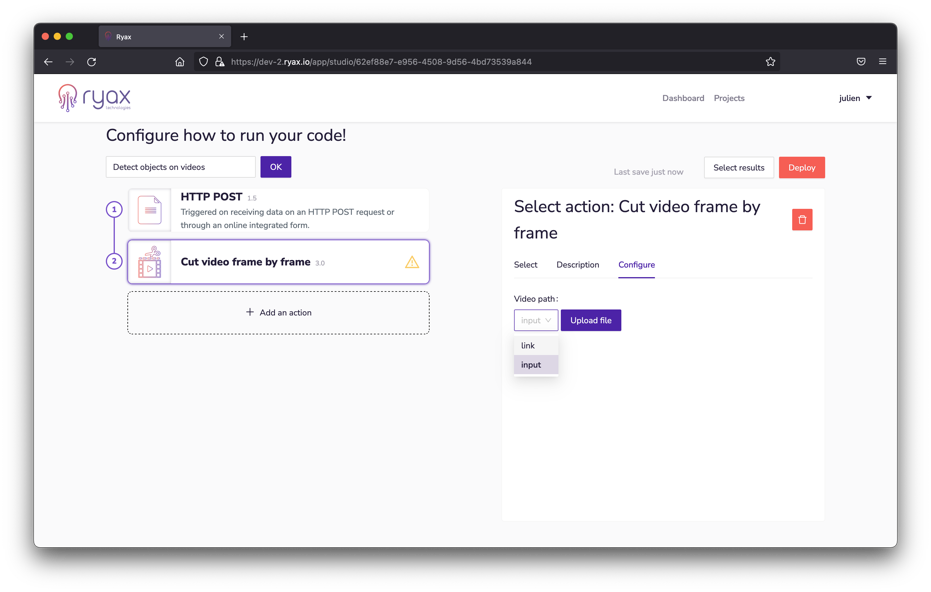Click the Upload file button
This screenshot has width=931, height=592.
(590, 320)
